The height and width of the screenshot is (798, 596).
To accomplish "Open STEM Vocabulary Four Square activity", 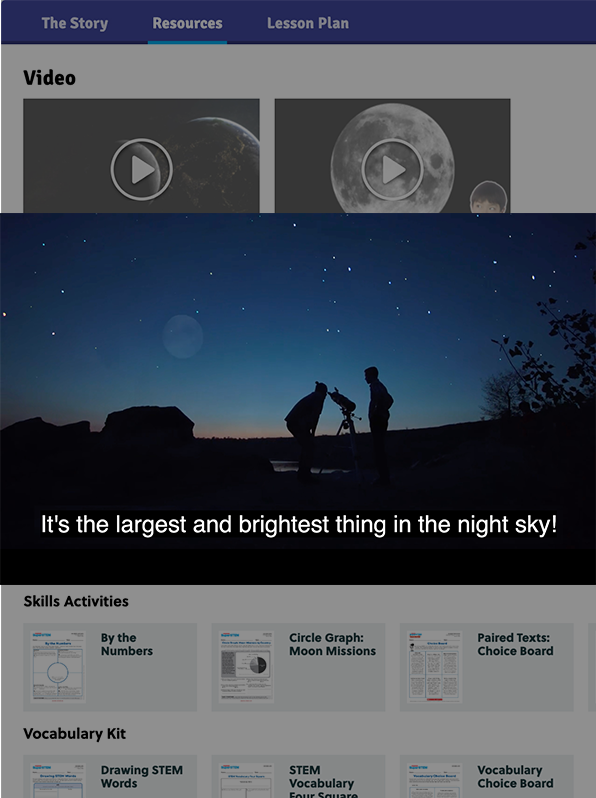I will (x=323, y=781).
